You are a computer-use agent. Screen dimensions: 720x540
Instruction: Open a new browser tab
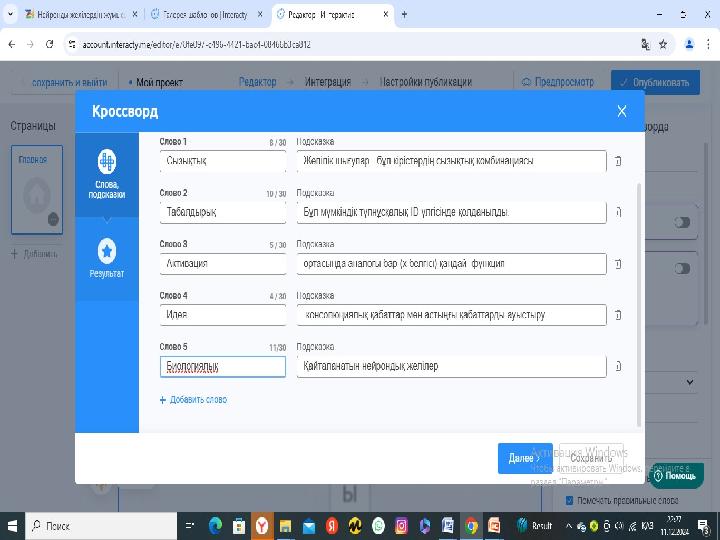click(x=404, y=15)
